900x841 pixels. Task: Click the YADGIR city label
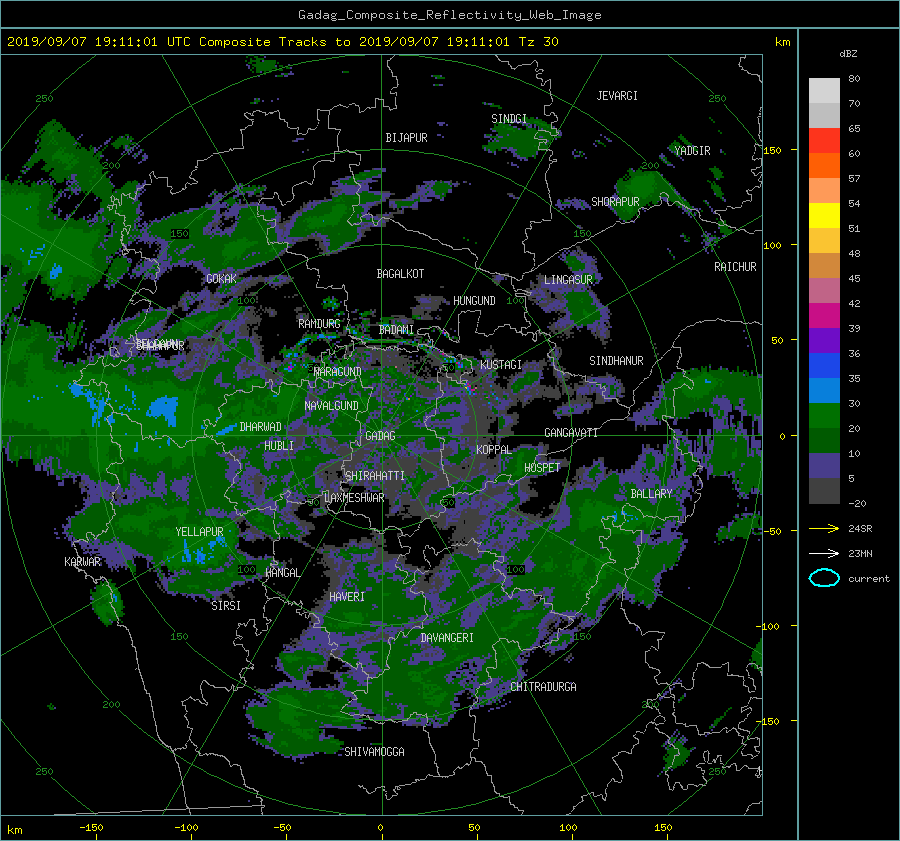pyautogui.click(x=692, y=151)
